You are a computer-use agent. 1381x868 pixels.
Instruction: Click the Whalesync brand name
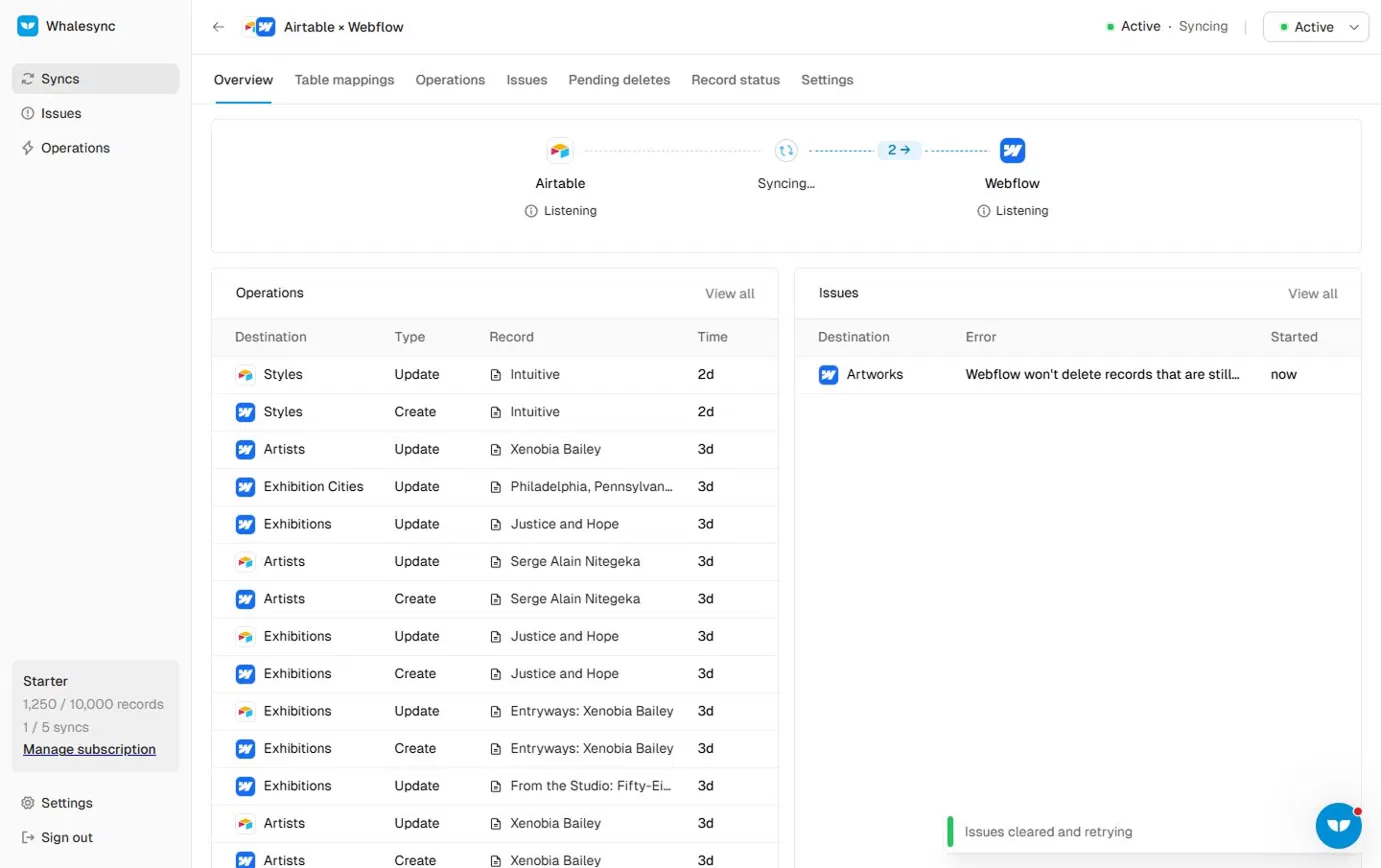coord(80,27)
